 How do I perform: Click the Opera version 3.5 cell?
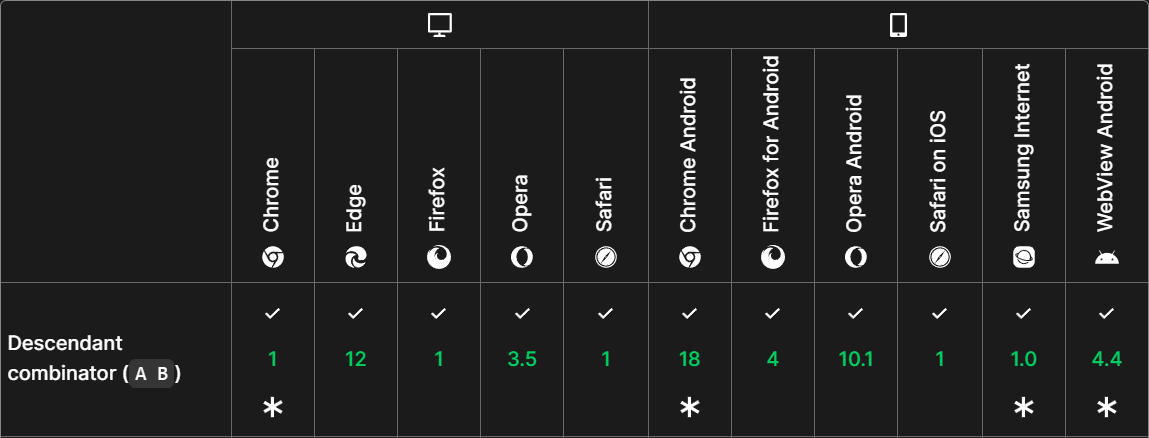click(x=522, y=359)
